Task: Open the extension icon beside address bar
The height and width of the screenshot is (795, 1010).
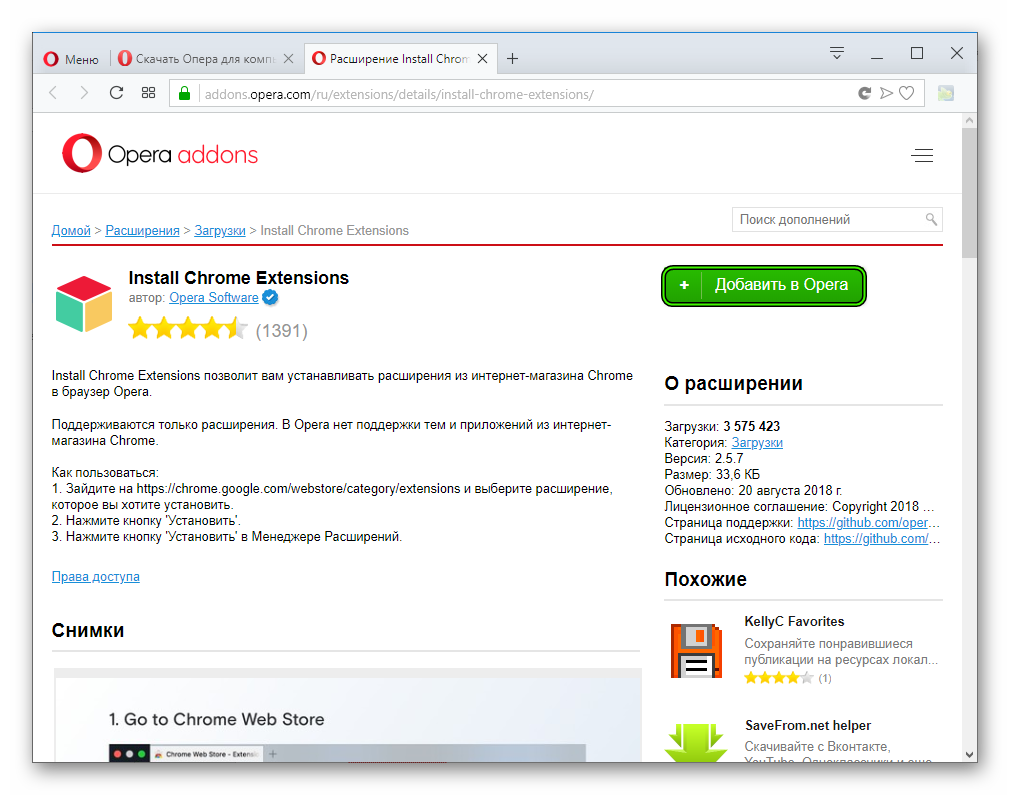Action: point(946,93)
